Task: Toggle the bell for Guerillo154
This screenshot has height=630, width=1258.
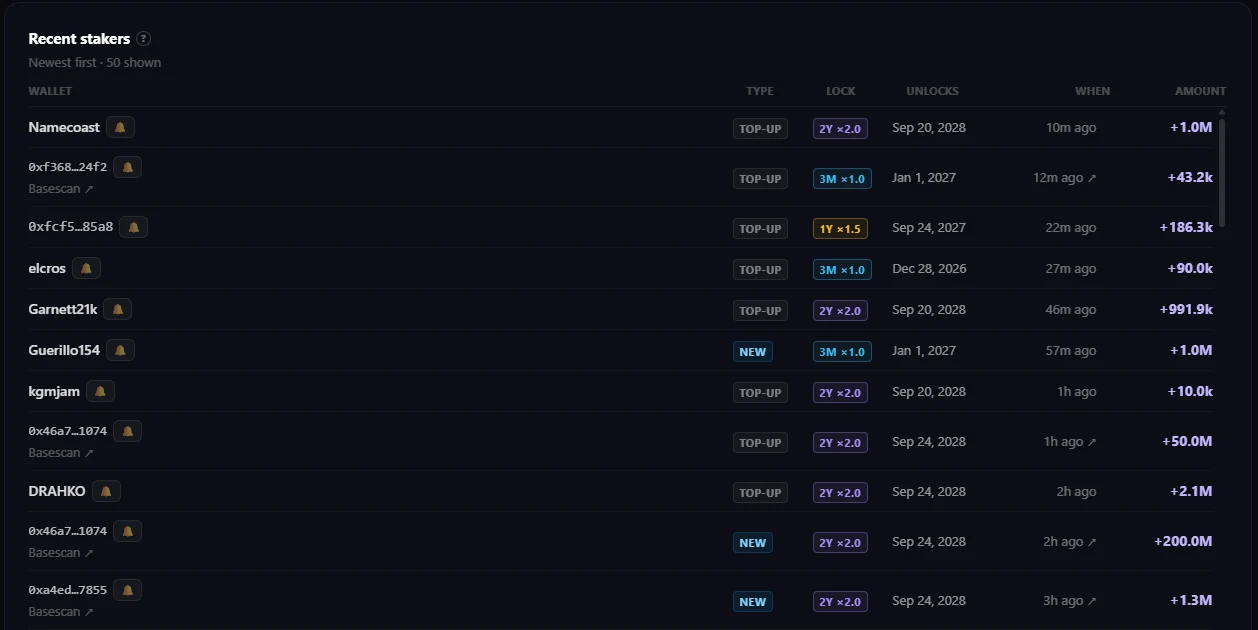Action: (x=120, y=351)
